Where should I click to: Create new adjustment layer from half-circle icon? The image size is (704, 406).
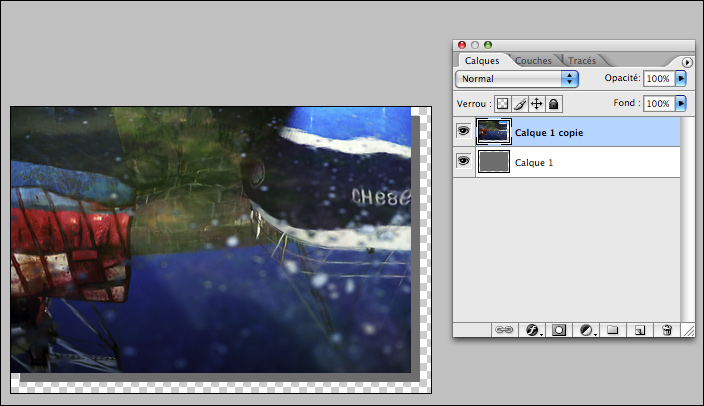click(586, 329)
